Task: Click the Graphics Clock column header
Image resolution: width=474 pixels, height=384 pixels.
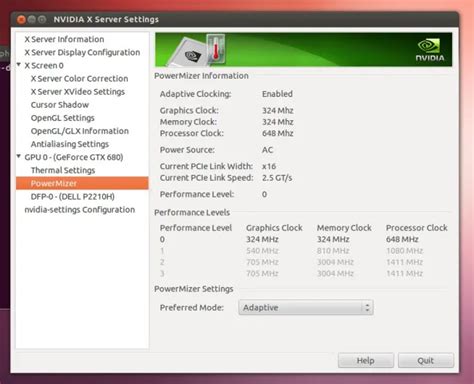Action: point(274,228)
